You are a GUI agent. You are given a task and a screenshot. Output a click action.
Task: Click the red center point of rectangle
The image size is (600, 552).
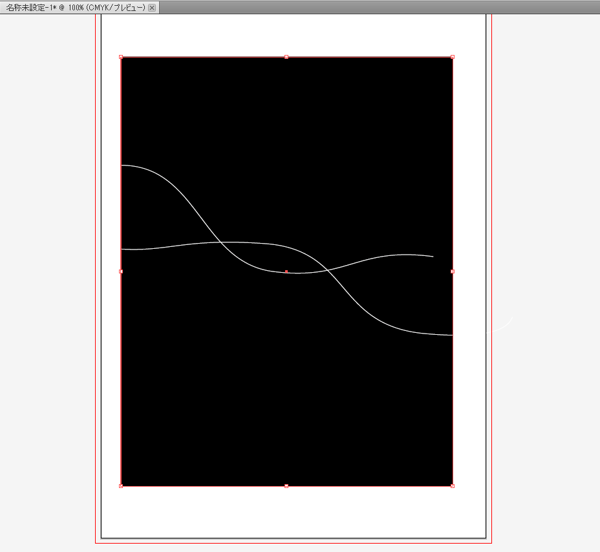[286, 271]
